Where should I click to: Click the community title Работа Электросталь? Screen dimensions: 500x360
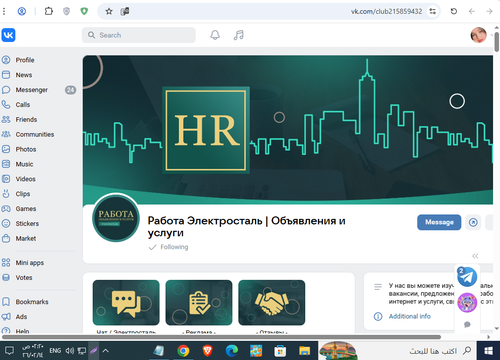click(x=246, y=227)
